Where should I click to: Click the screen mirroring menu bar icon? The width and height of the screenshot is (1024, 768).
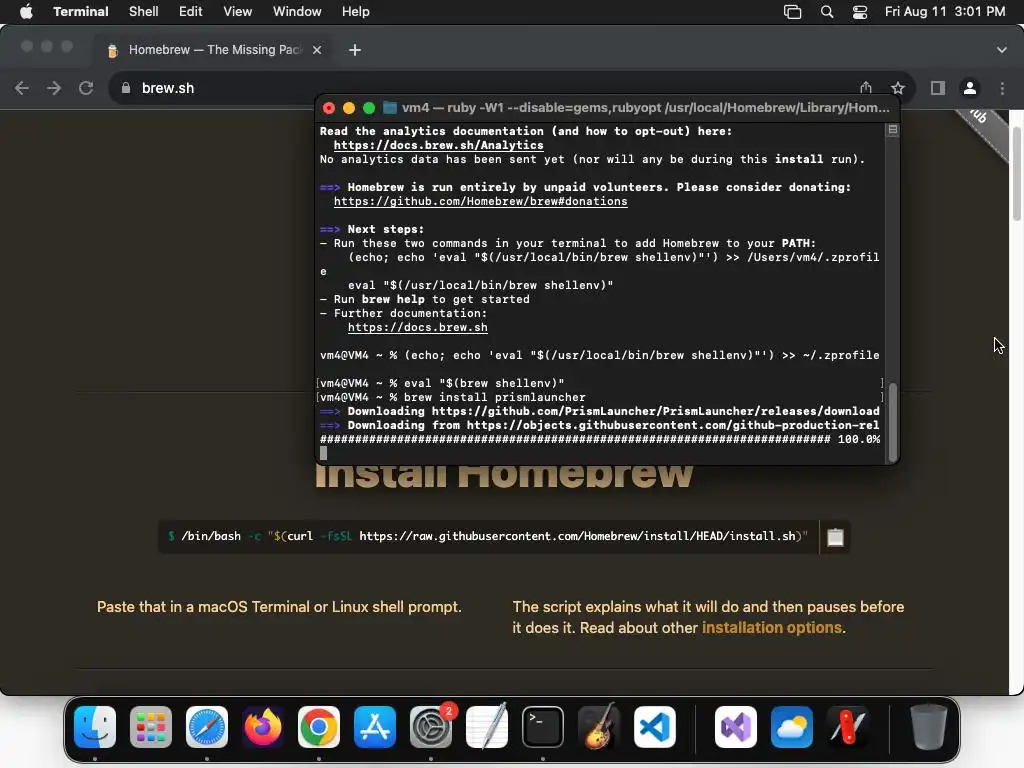pos(792,12)
